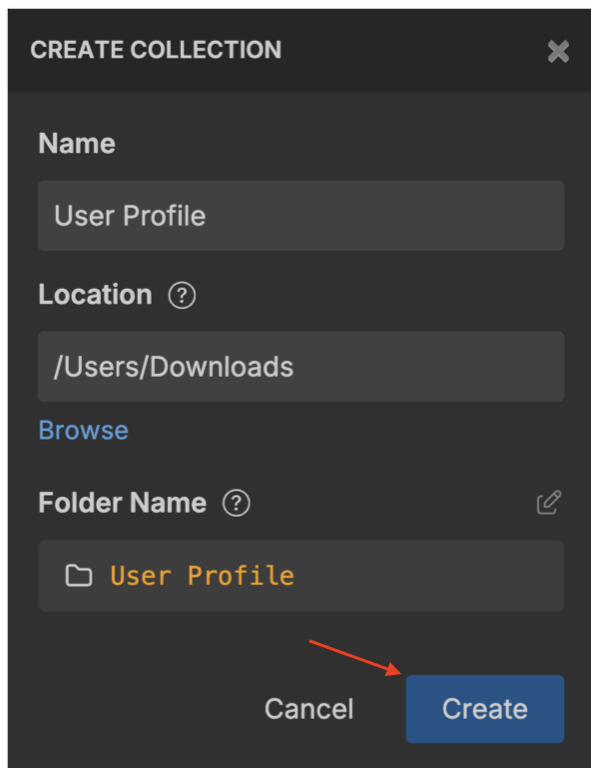Click the Folder Name label text
This screenshot has height=768, width=591.
click(x=122, y=503)
